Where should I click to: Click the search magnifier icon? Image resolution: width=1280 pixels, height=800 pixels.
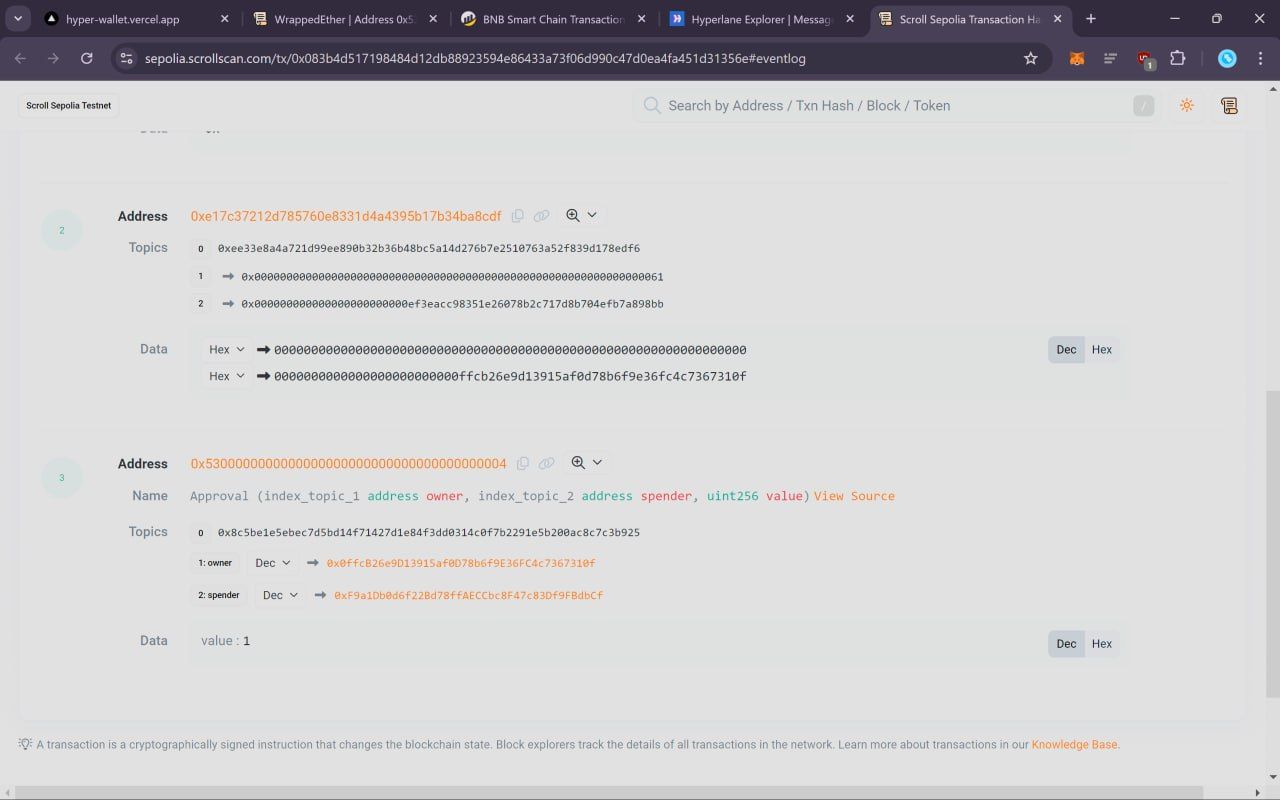point(652,105)
